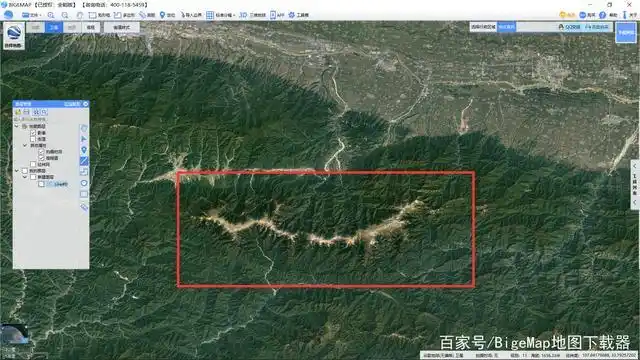Select the blue highlighted satellite map tab
Image resolution: width=640 pixels, height=360 pixels.
click(54, 27)
